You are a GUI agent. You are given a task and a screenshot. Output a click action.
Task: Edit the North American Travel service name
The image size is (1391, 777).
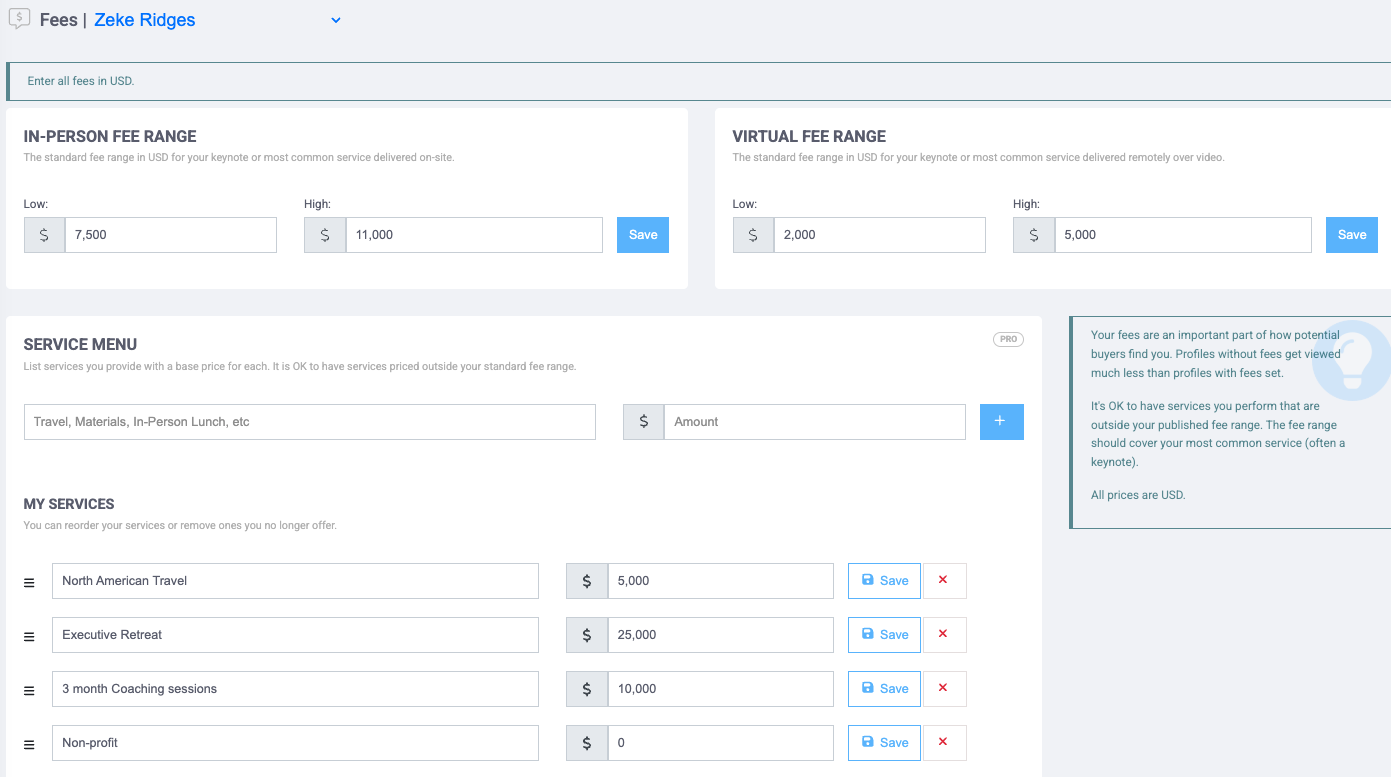pos(295,581)
